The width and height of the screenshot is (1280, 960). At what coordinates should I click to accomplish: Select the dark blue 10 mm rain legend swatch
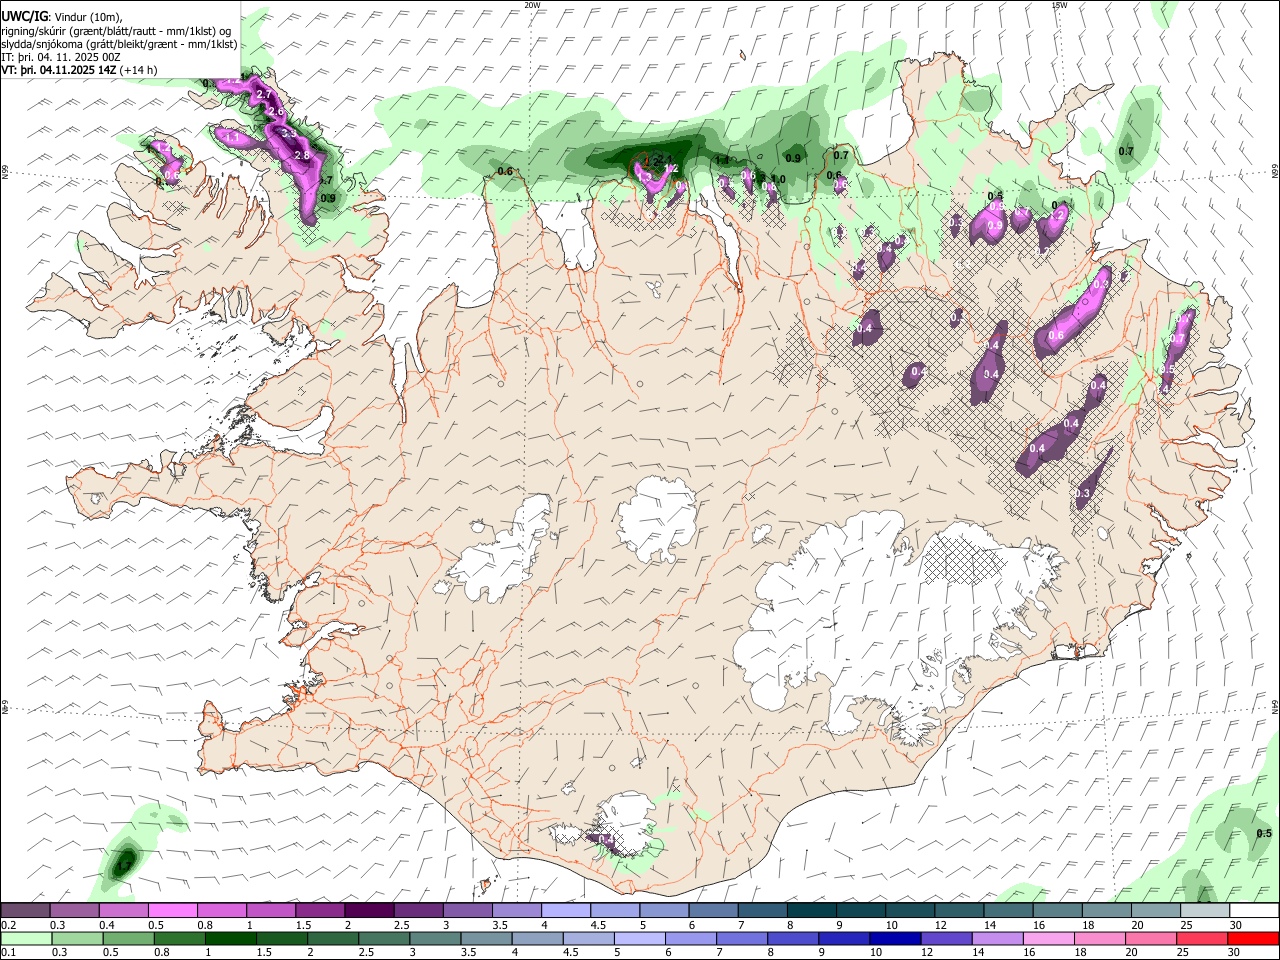[x=895, y=938]
